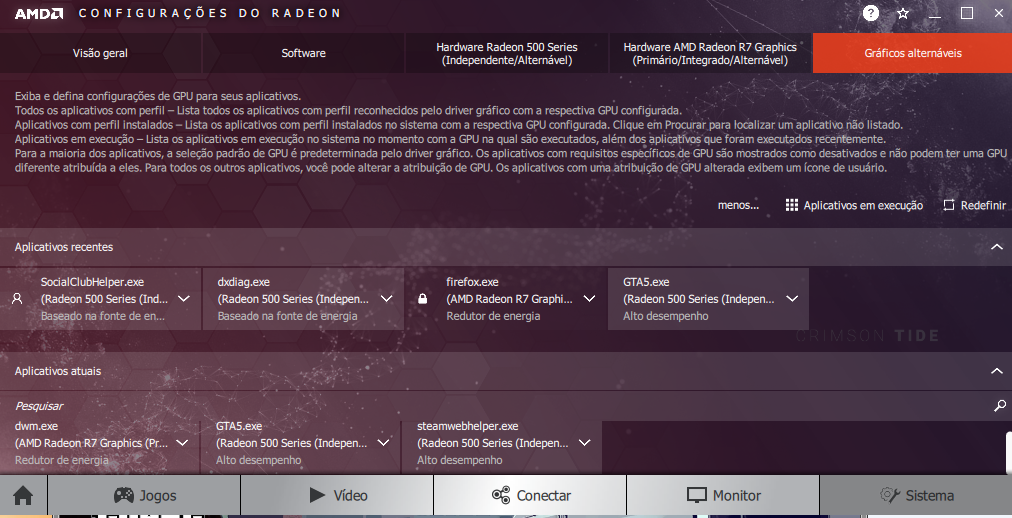Screen dimensions: 1012x518
Task: Open Hardware Radeon 500 Series tab
Action: coord(507,53)
